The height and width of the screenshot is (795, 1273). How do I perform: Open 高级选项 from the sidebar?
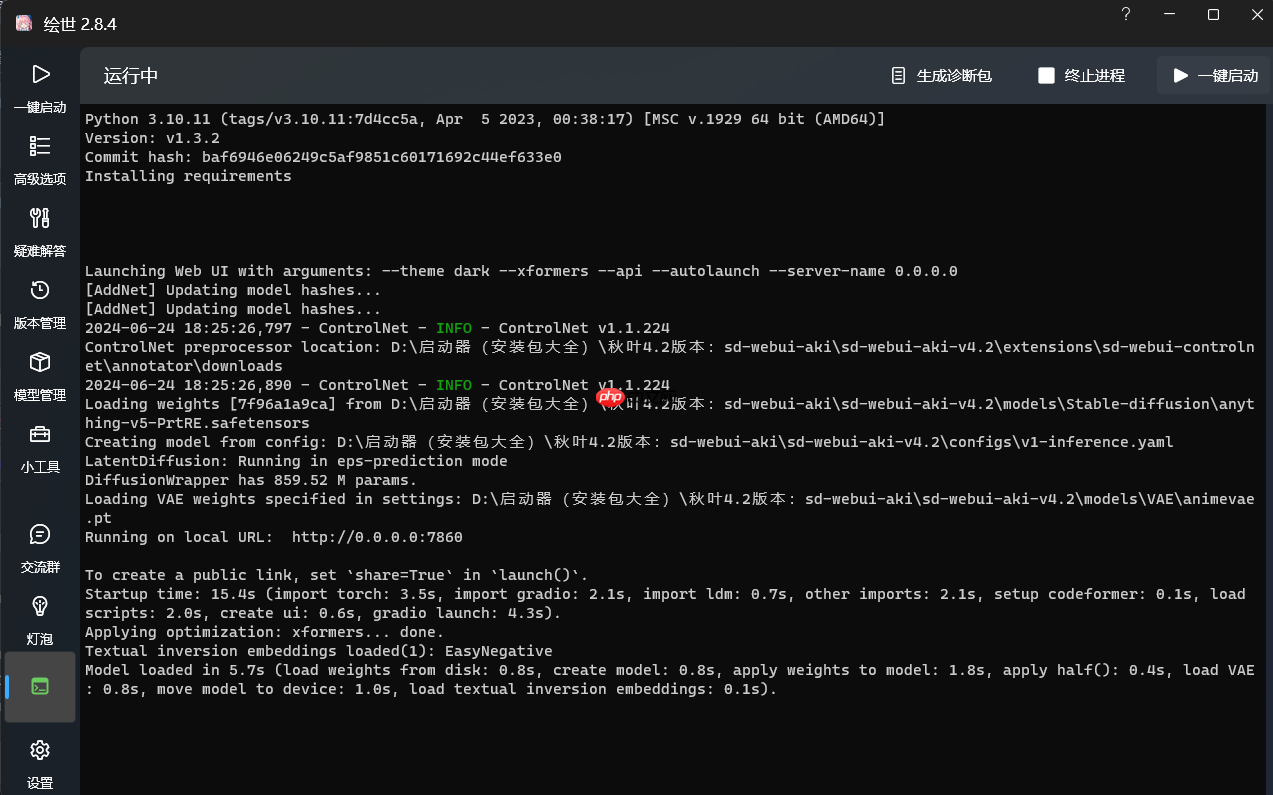40,160
